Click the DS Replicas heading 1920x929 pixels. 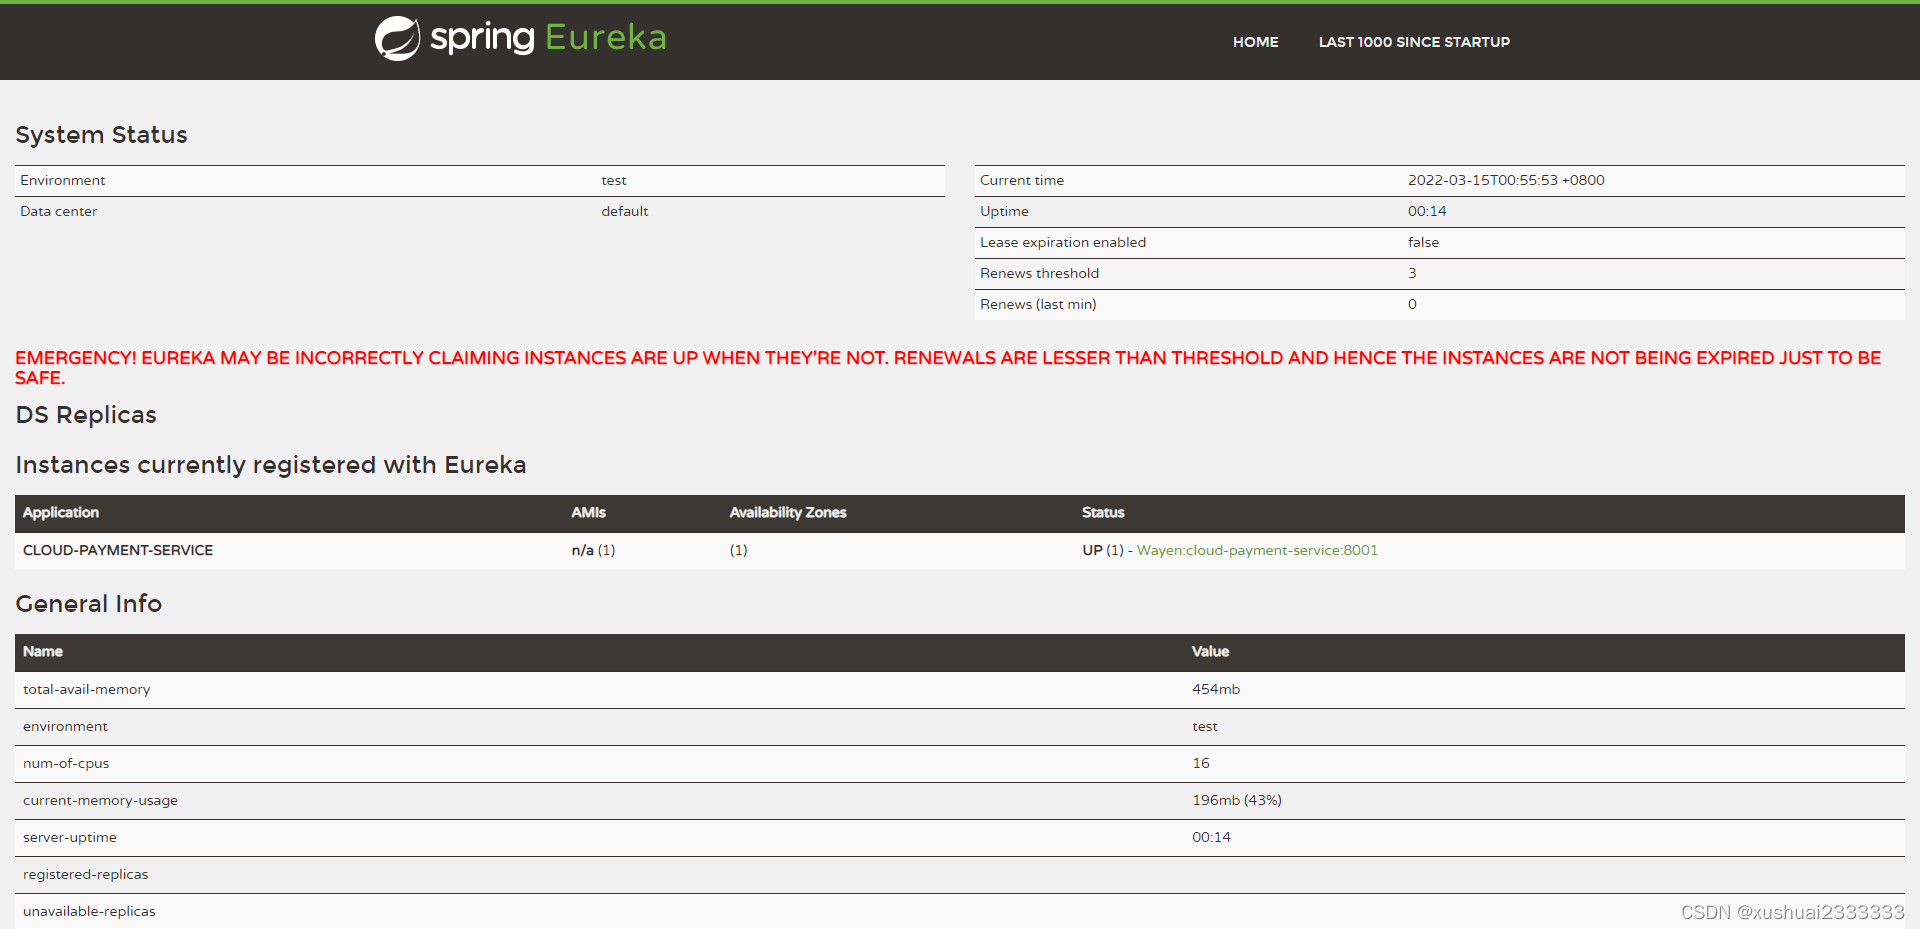[86, 415]
